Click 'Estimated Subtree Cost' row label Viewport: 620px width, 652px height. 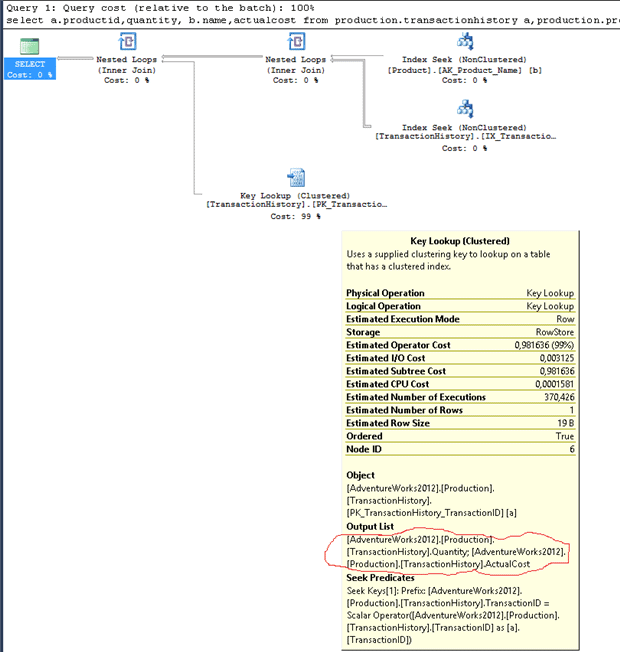click(396, 371)
